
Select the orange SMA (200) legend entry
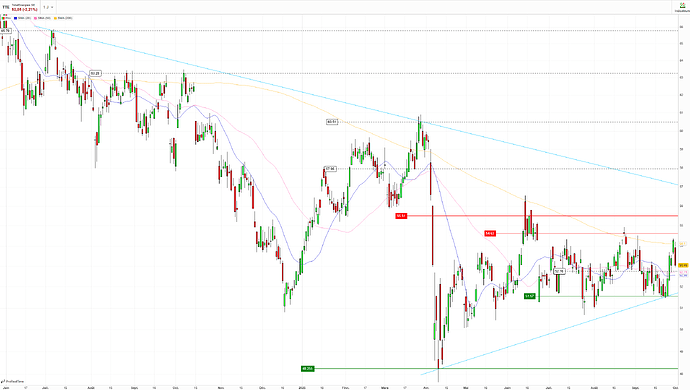[x=63, y=18]
